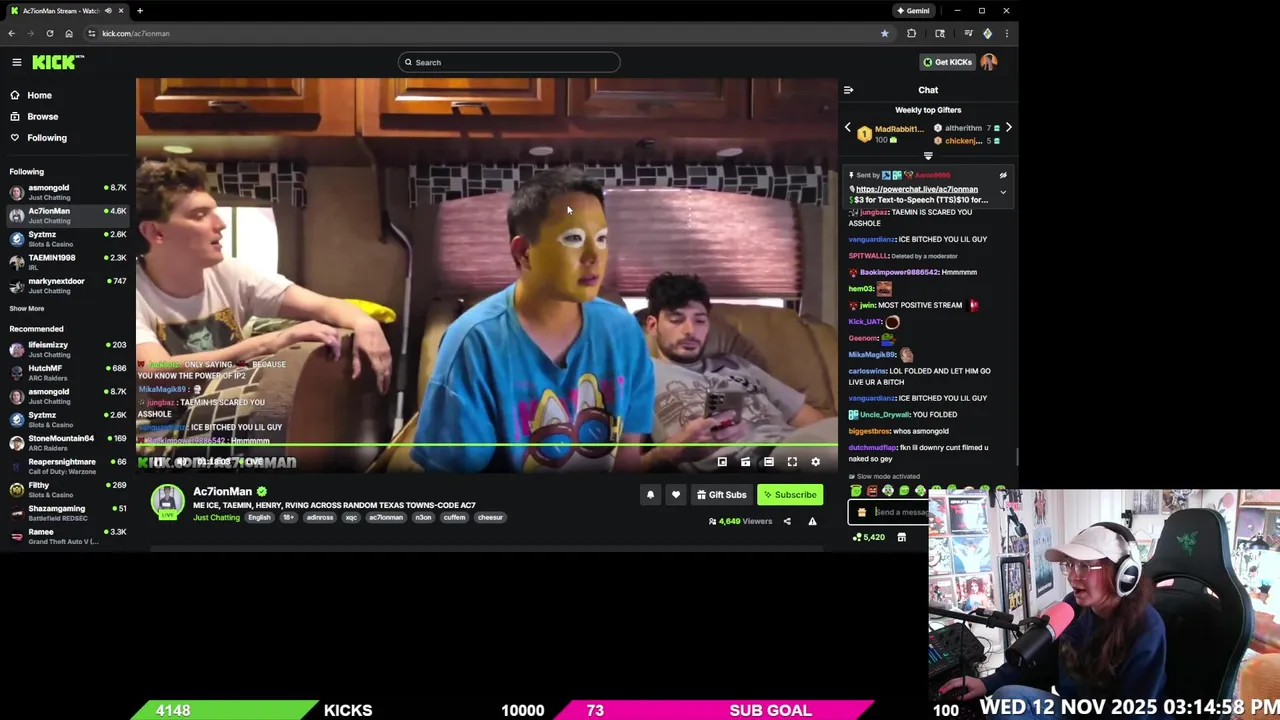1280x720 pixels.
Task: Click the video progress bar
Action: pos(487,446)
